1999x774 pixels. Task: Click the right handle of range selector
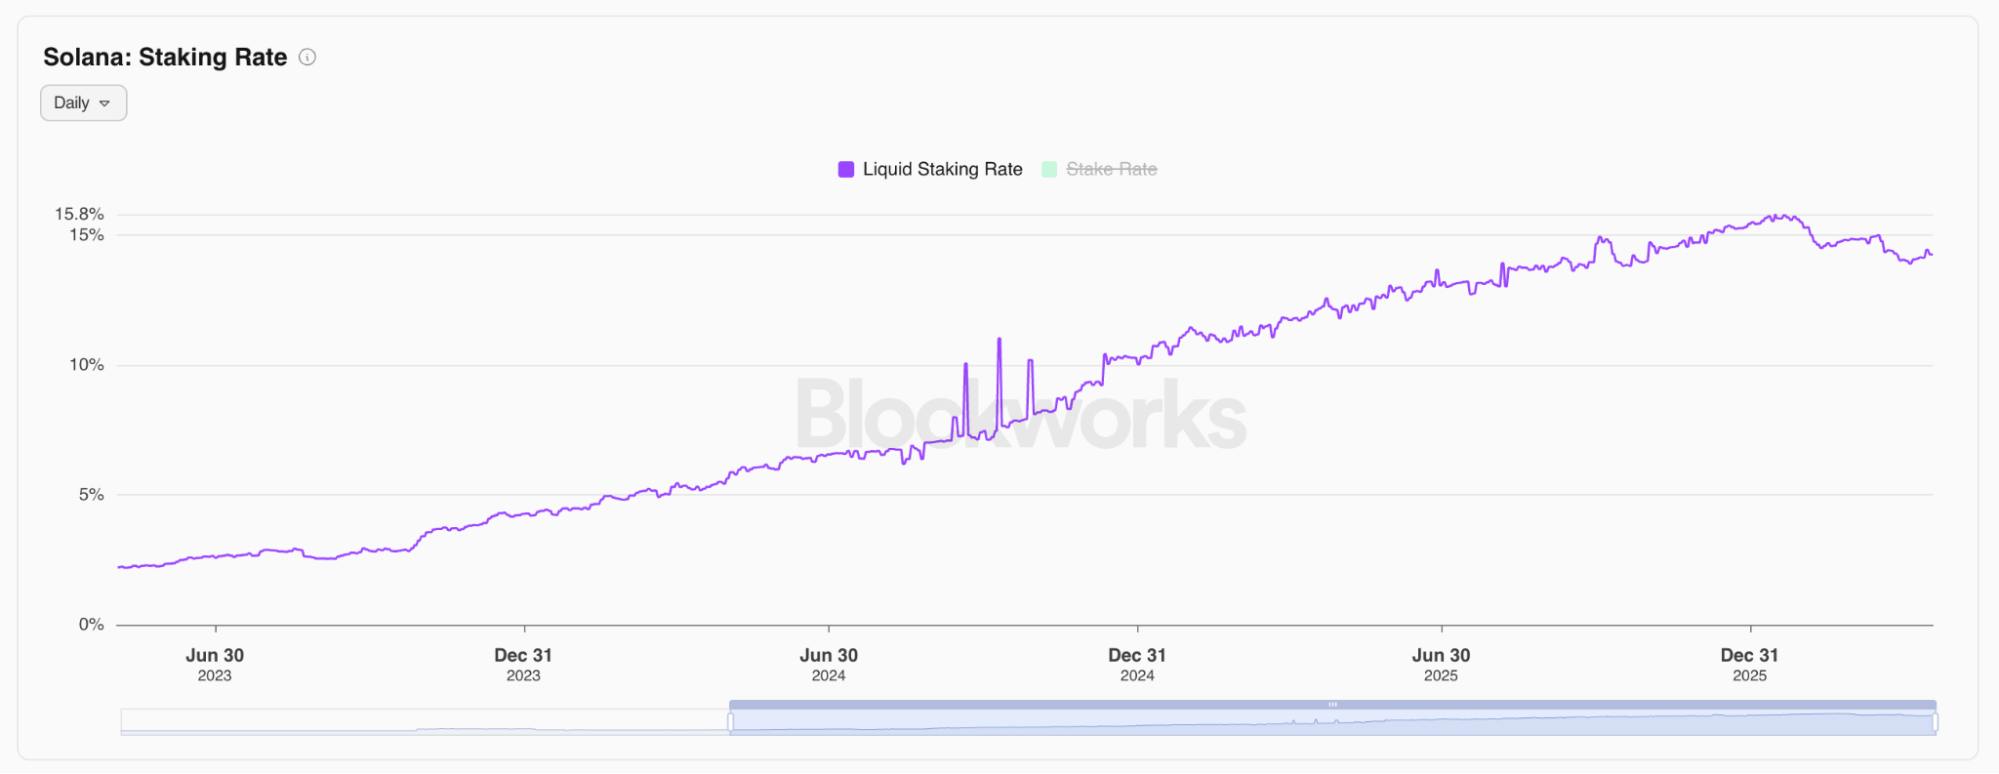[1936, 721]
